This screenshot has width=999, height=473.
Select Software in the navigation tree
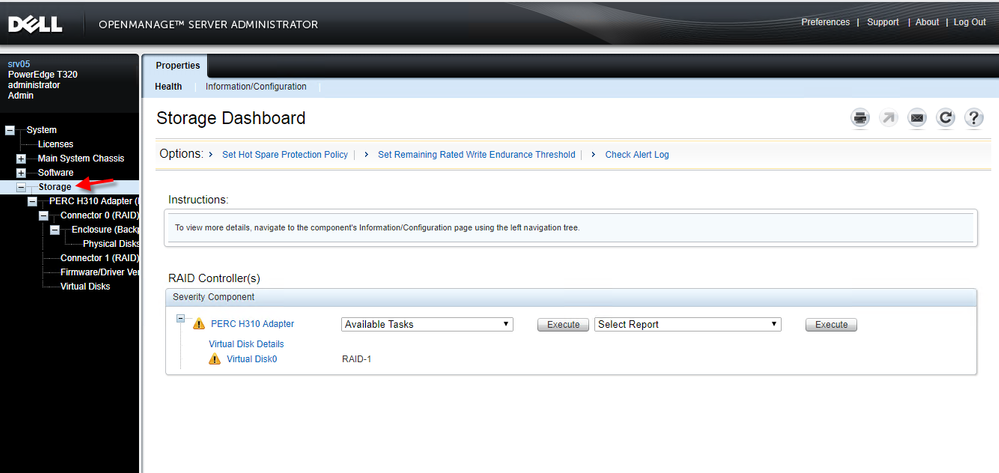point(55,173)
